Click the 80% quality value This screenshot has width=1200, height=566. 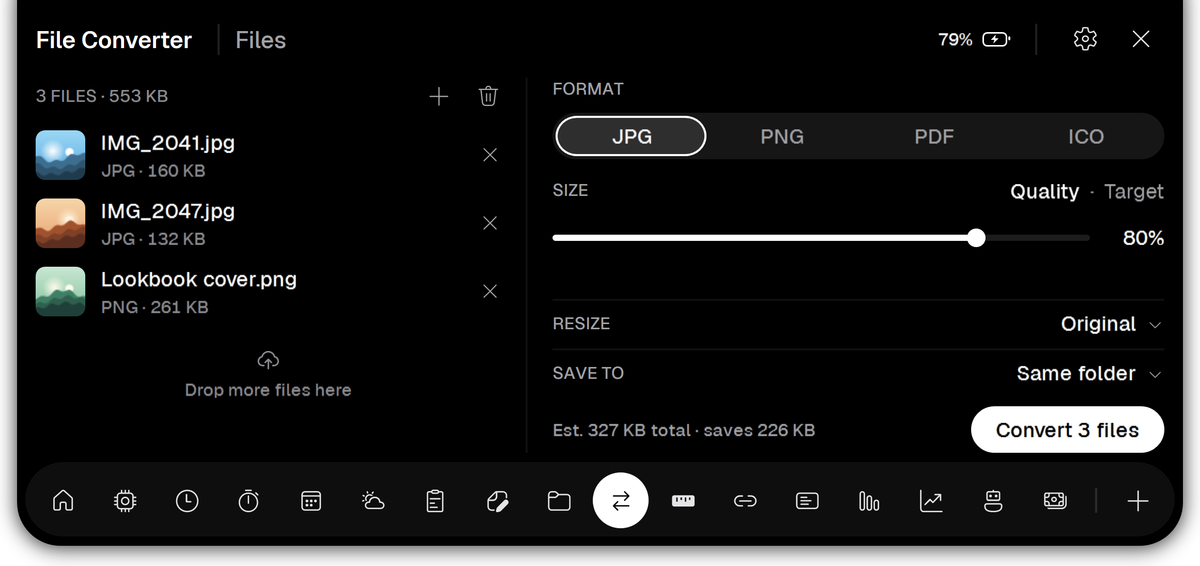[1143, 238]
